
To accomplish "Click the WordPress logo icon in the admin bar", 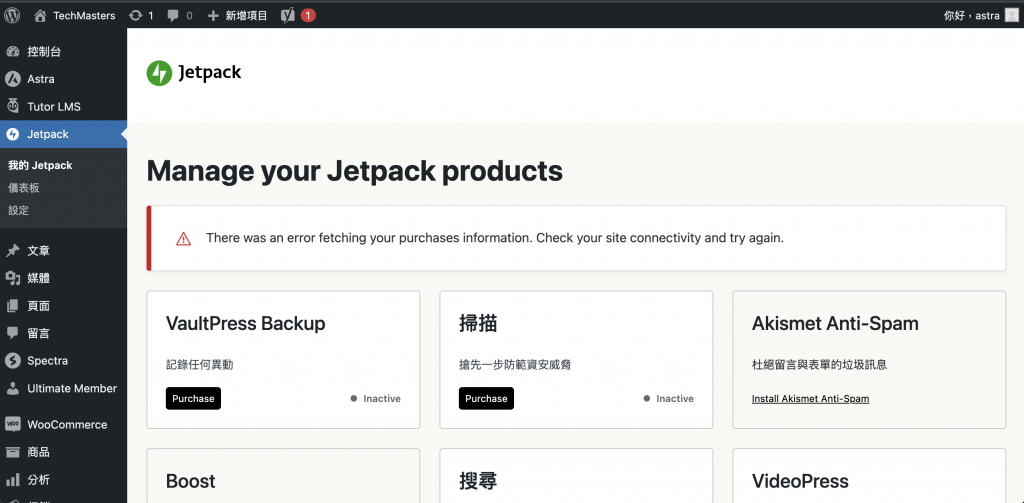I will [x=12, y=15].
